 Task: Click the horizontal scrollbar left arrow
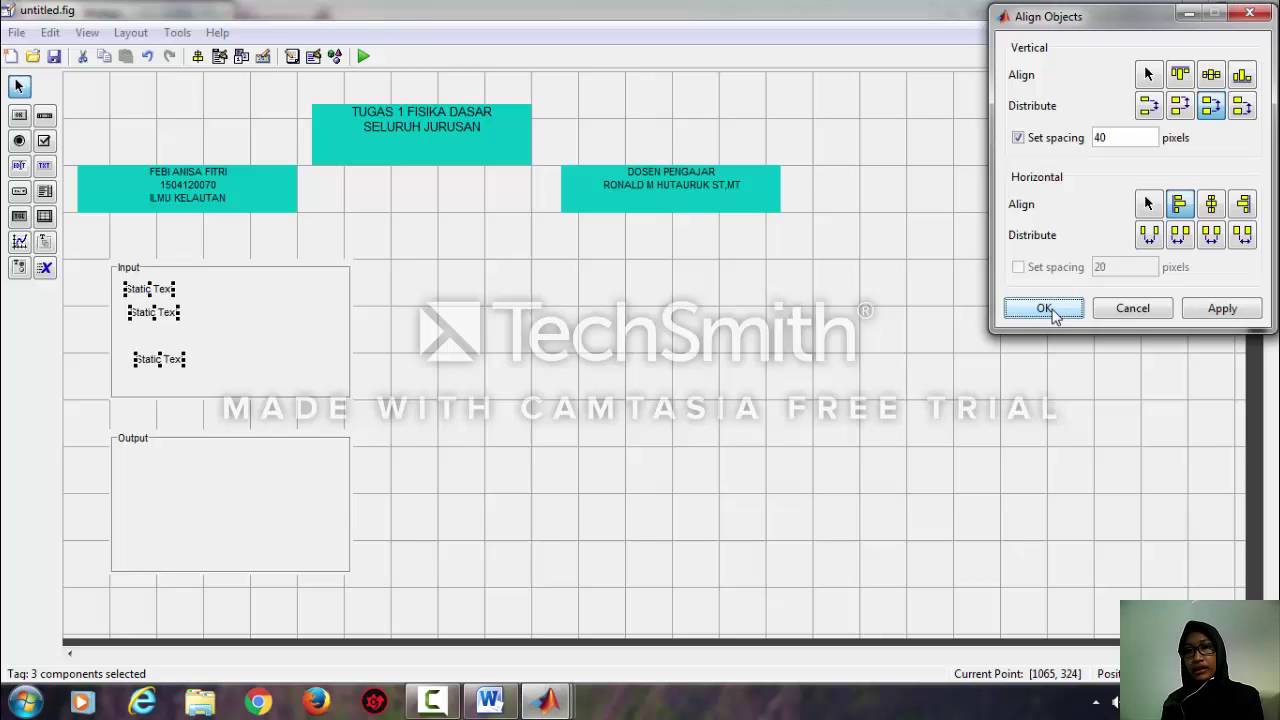pos(70,654)
